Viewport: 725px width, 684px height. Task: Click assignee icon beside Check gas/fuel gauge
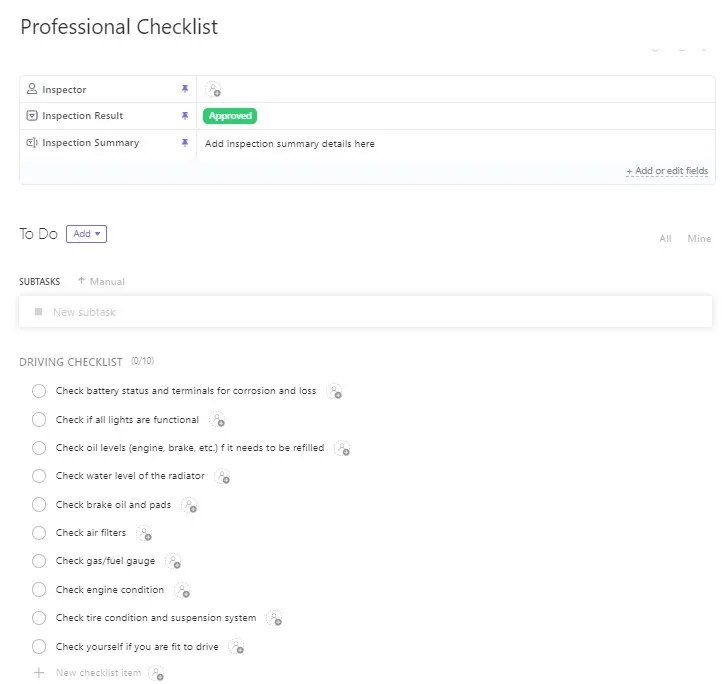pos(173,561)
